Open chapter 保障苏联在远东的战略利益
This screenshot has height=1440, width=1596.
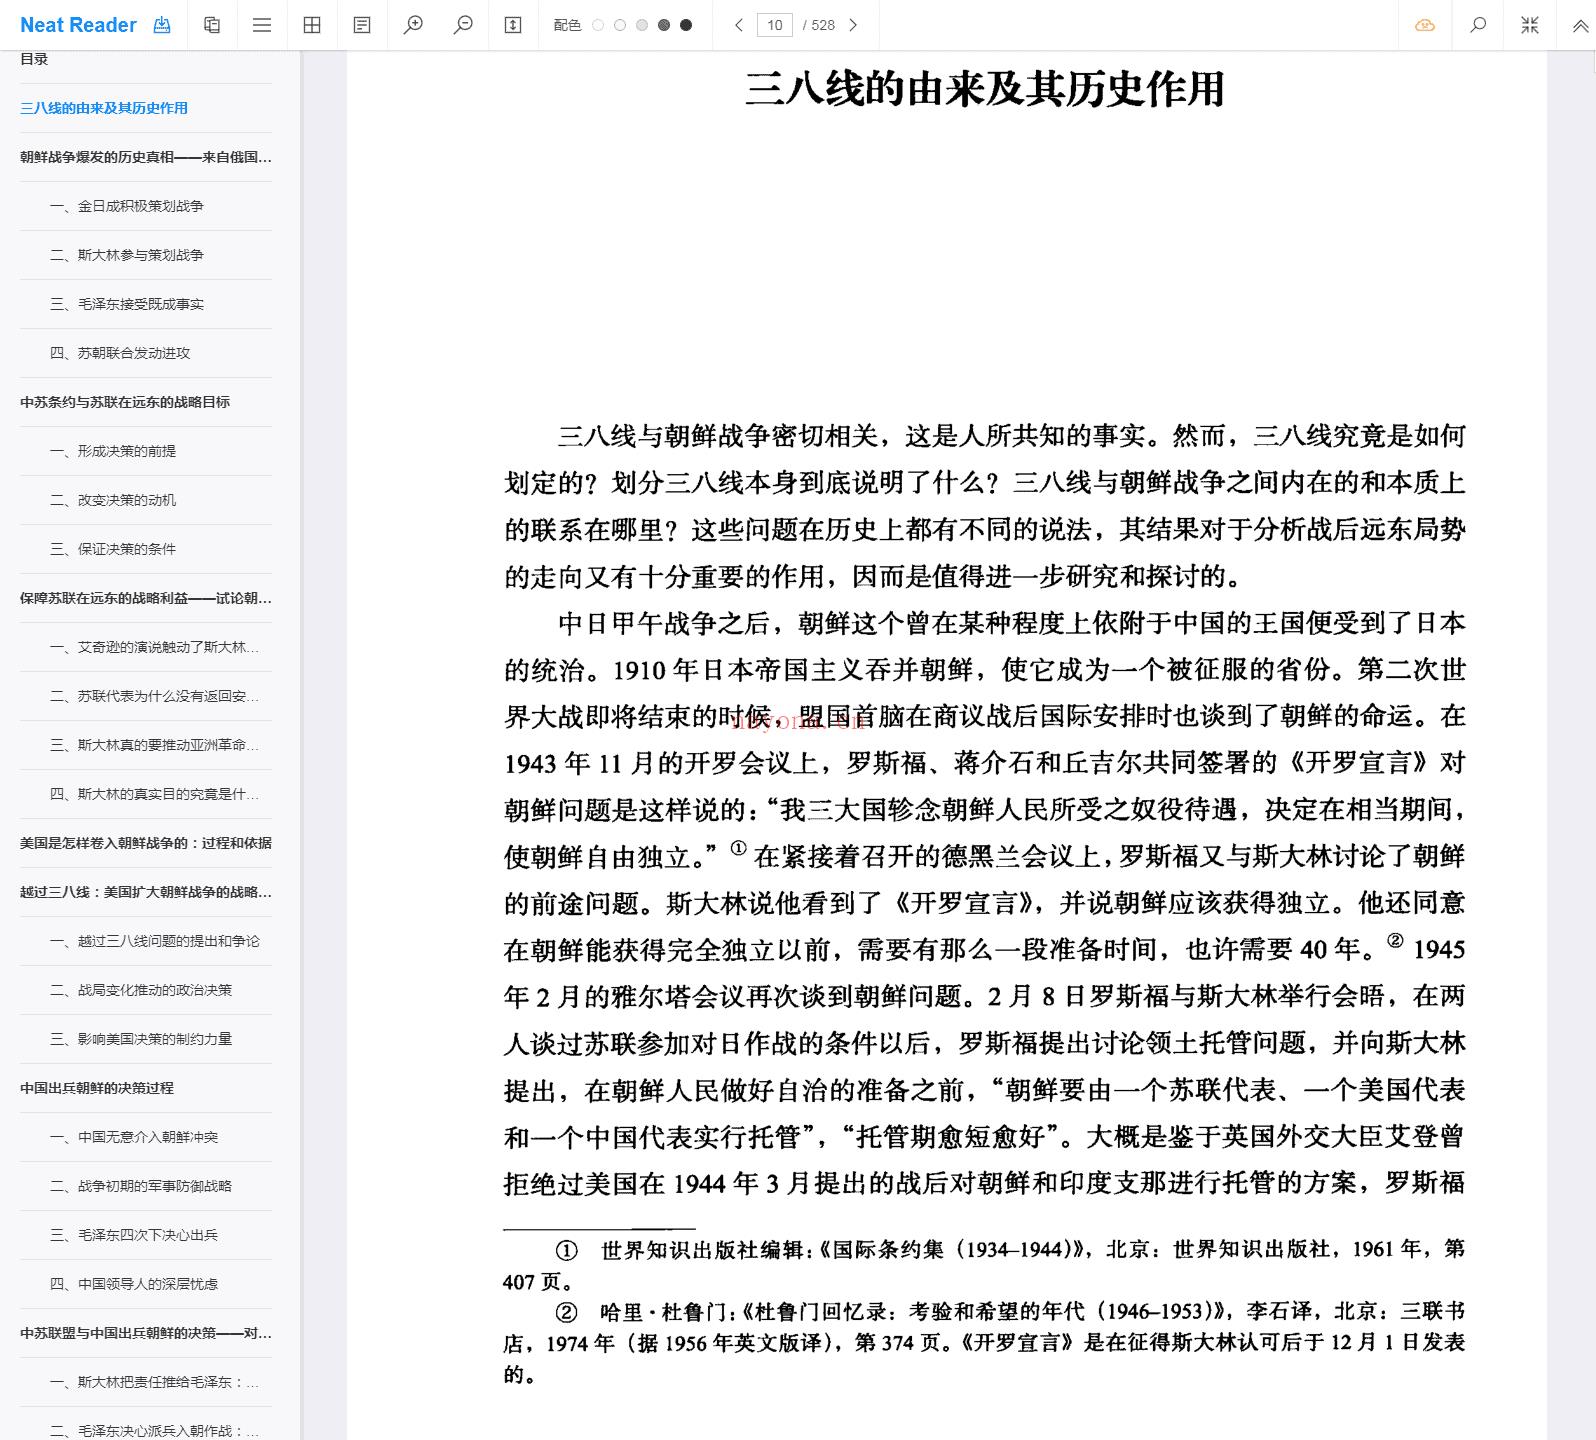[146, 598]
